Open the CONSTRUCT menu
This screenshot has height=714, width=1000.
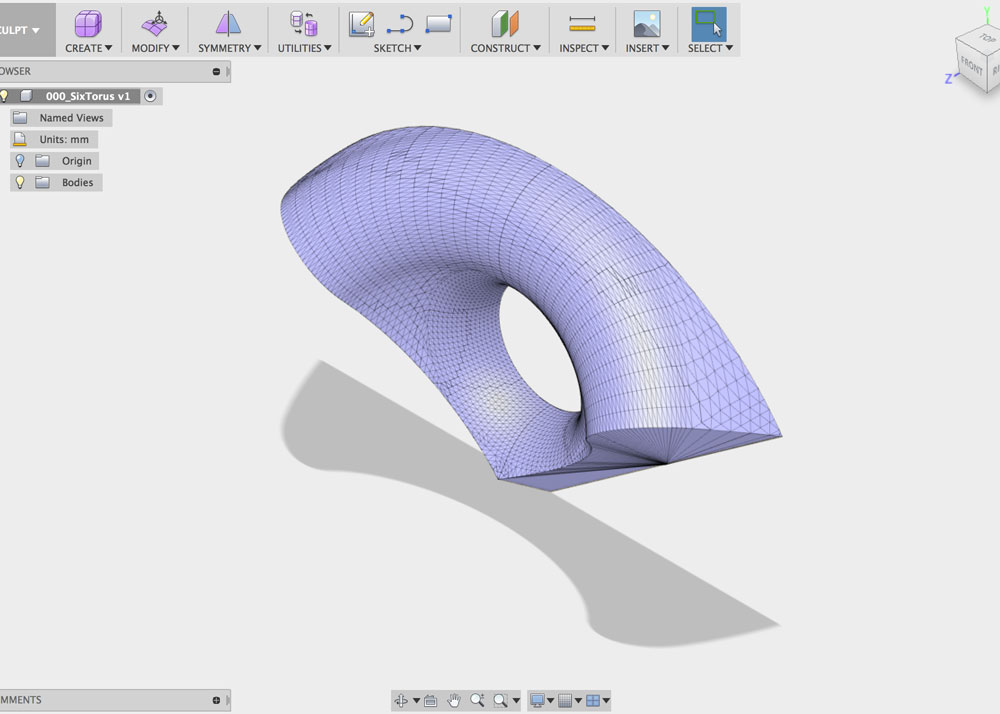[x=505, y=48]
